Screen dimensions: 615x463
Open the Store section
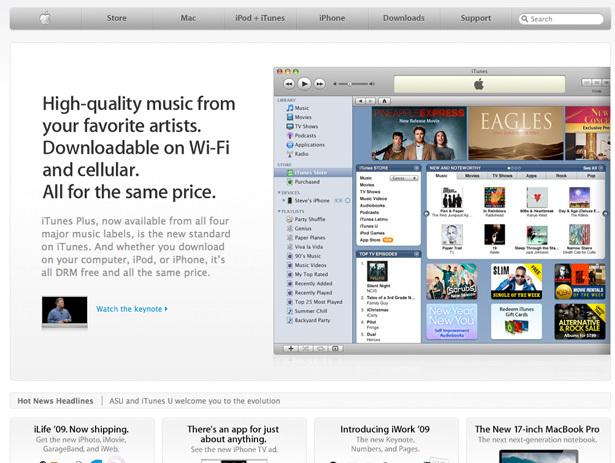coord(116,18)
